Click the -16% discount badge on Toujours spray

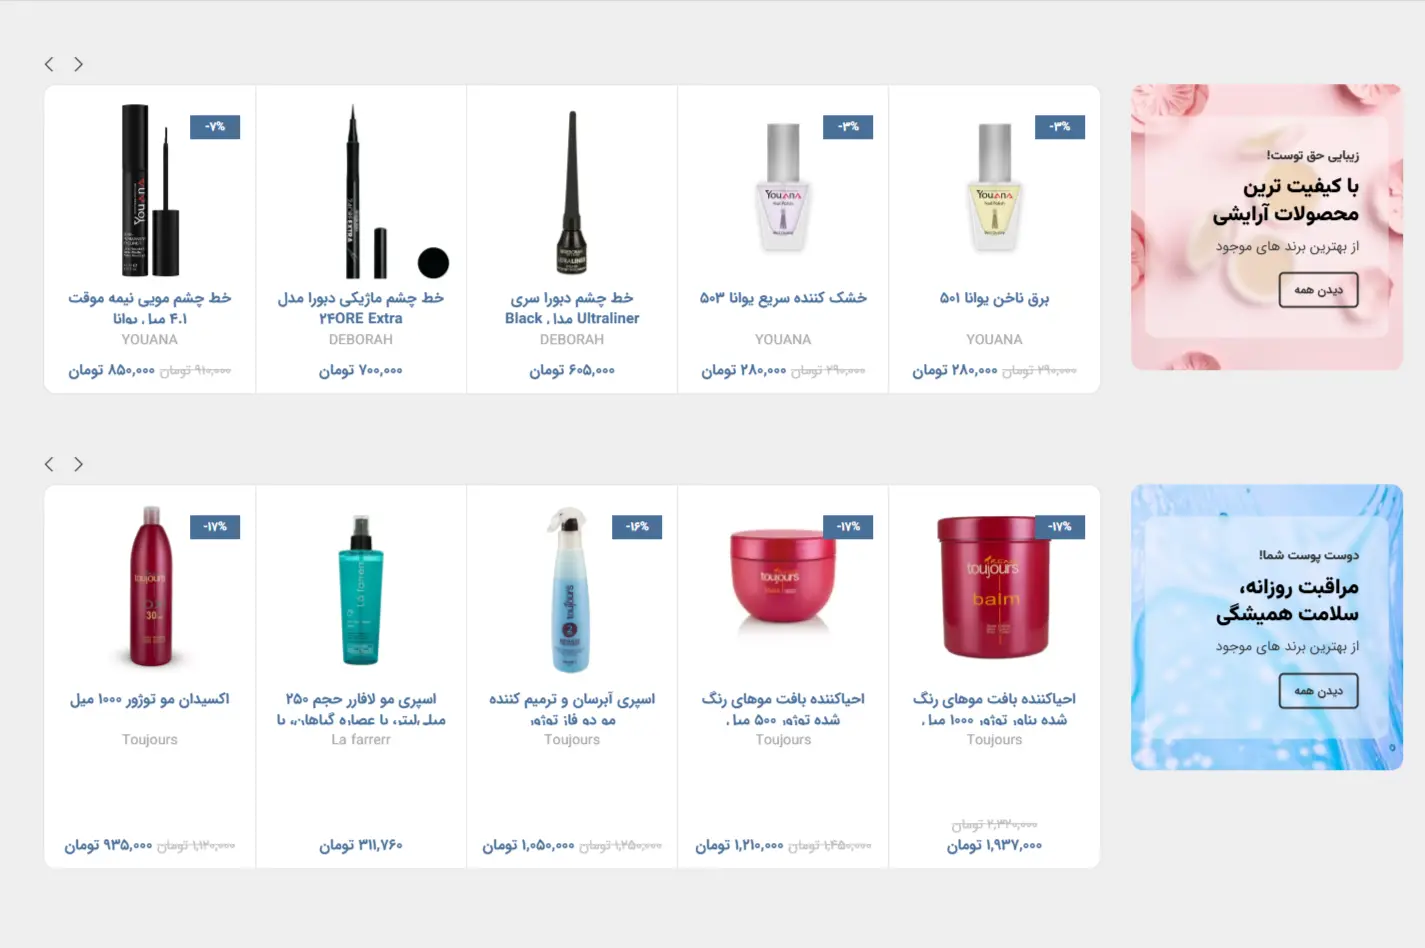637,527
